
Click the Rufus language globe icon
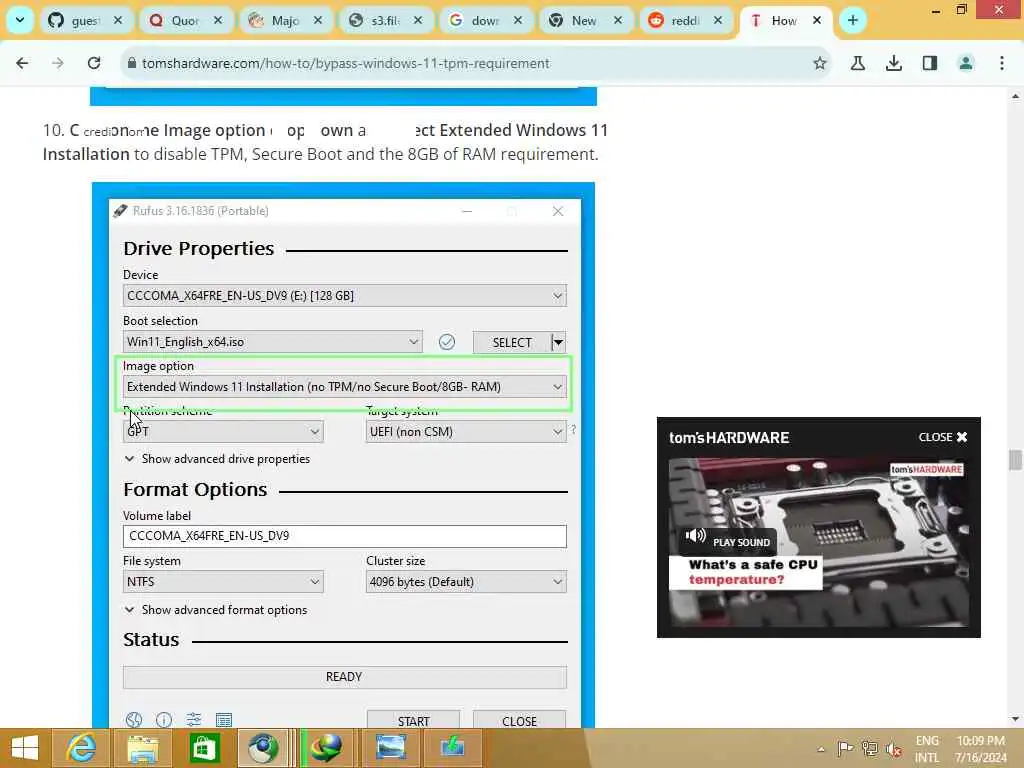[134, 720]
